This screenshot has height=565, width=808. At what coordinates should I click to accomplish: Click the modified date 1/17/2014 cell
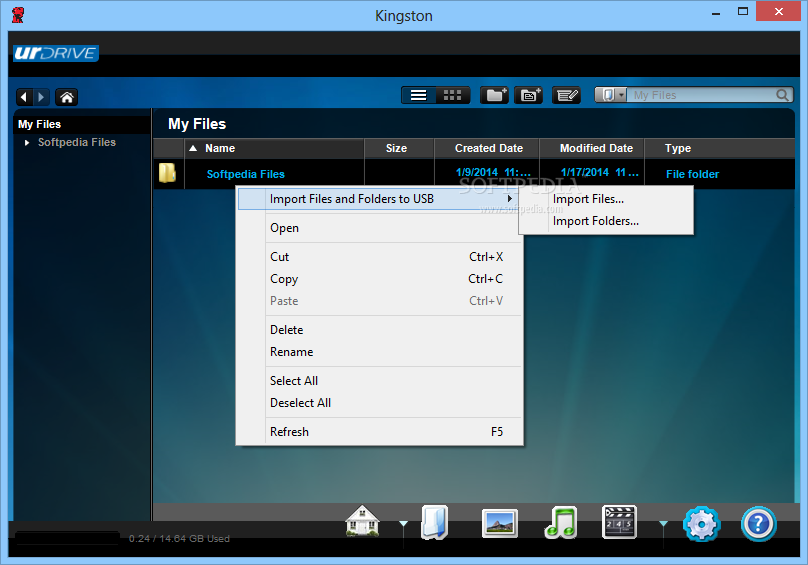pos(599,173)
